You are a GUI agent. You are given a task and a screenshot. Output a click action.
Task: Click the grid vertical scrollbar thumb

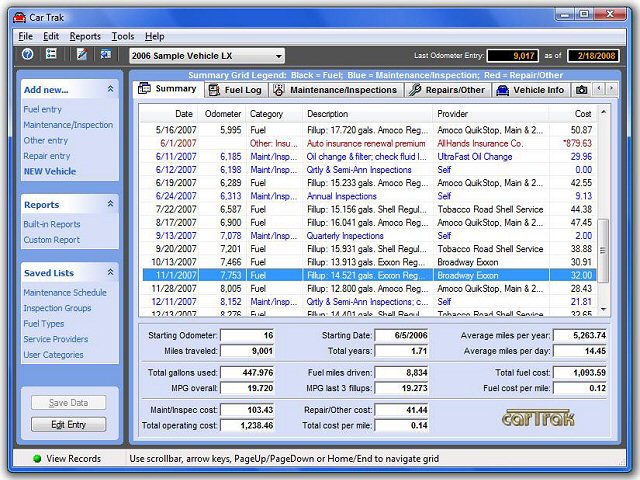[602, 251]
